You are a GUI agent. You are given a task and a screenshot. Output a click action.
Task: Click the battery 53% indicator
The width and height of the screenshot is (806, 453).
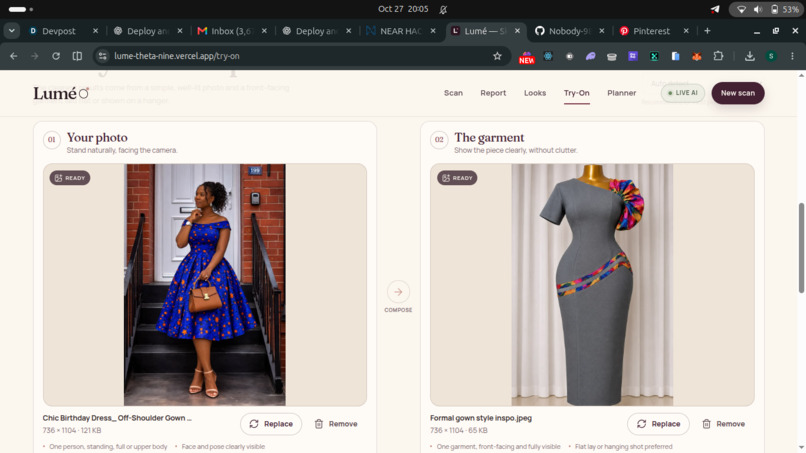pyautogui.click(x=784, y=9)
